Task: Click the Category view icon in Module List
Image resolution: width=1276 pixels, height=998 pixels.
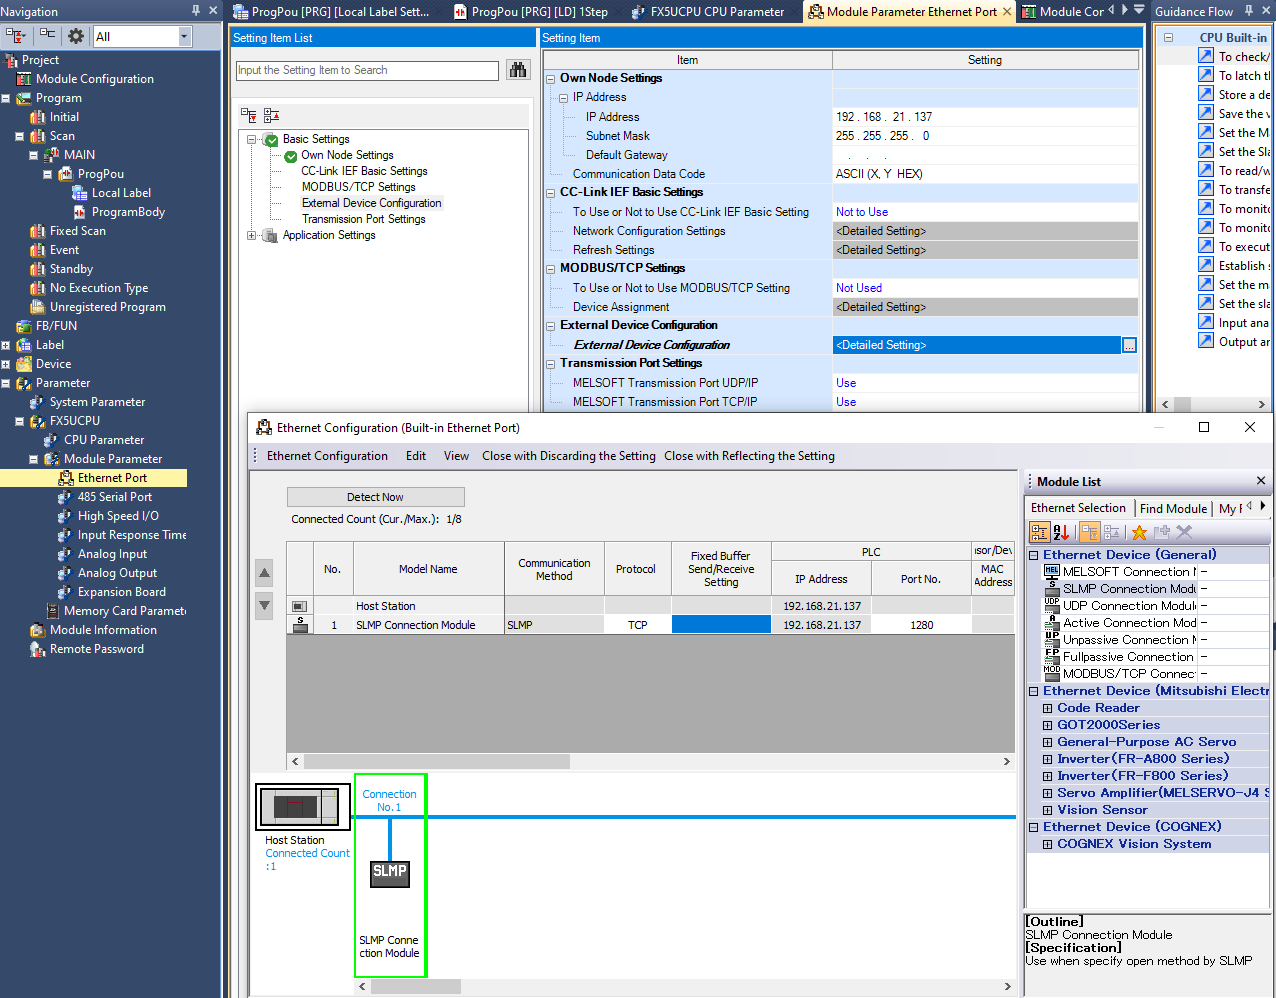Action: click(x=1040, y=532)
